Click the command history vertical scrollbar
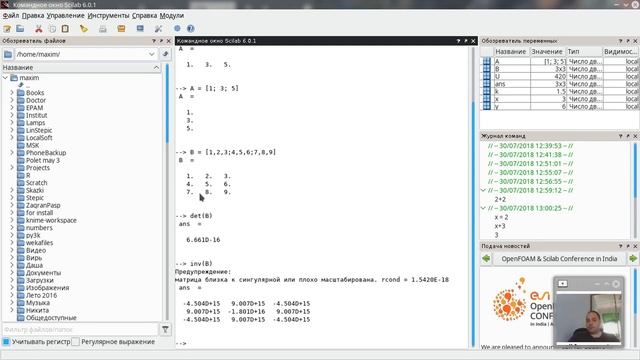The image size is (640, 360). point(635,190)
